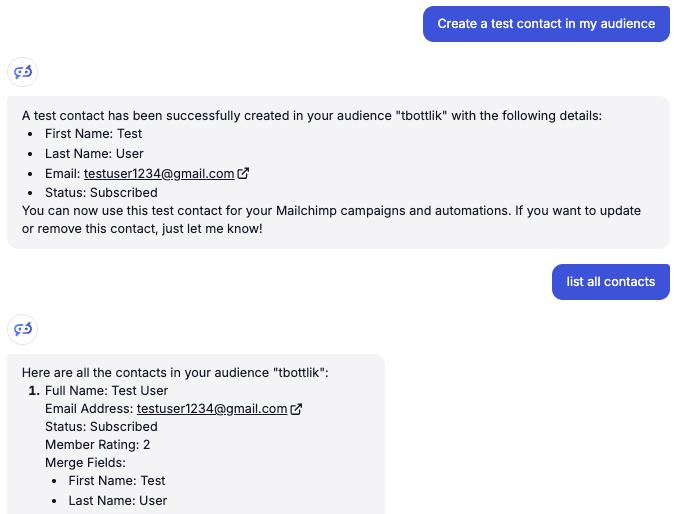Screen dimensions: 674x514
Task: Click the "Here are all the contacts" heading text
Action: click(175, 372)
